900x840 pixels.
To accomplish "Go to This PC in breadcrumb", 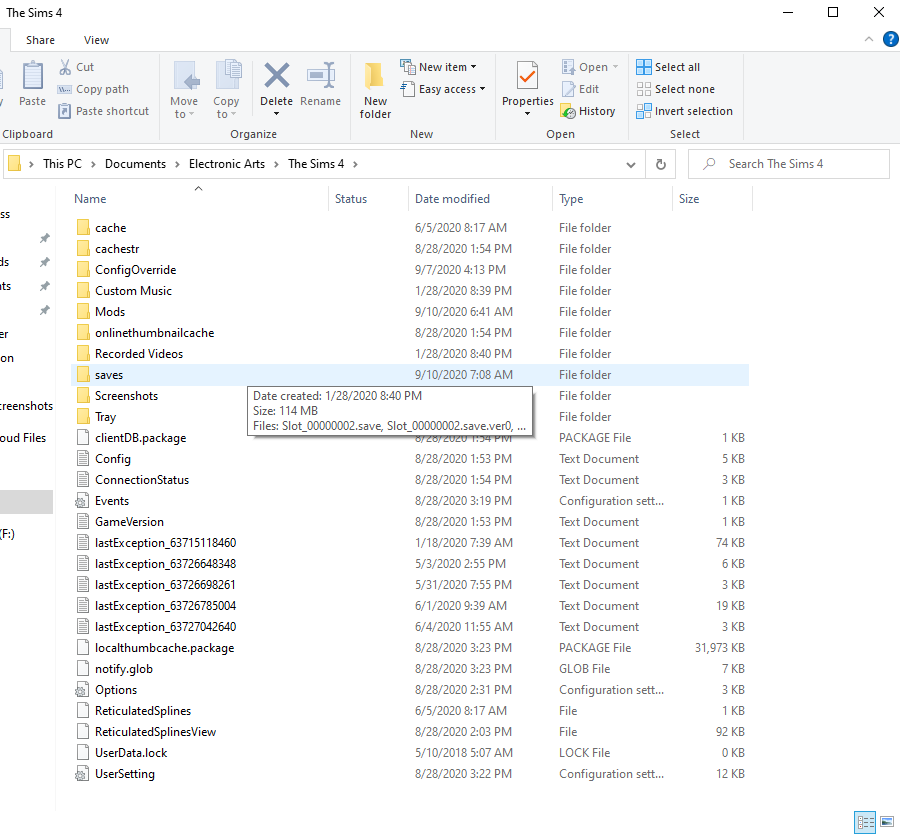I will 63,164.
